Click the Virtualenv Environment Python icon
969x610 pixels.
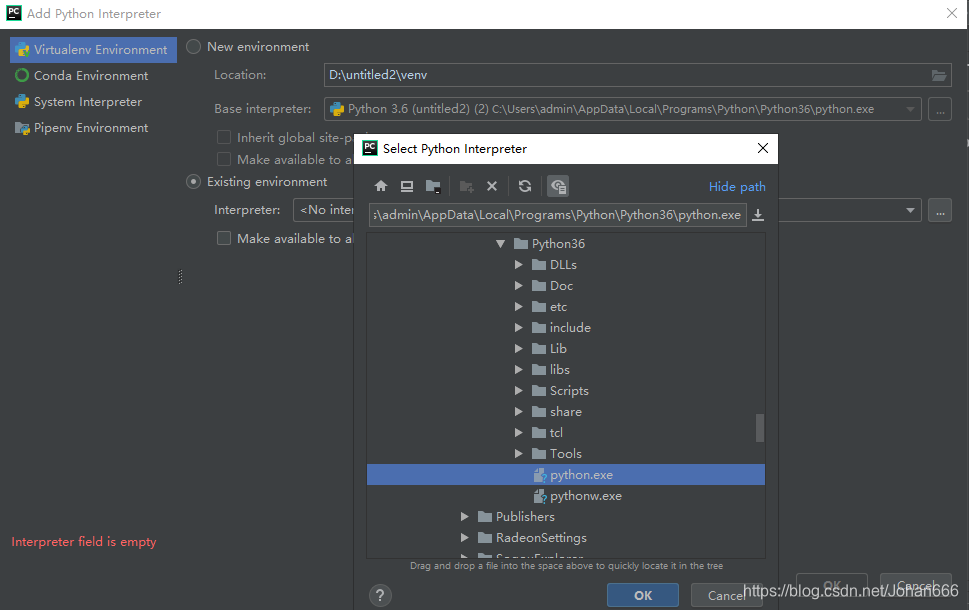23,50
